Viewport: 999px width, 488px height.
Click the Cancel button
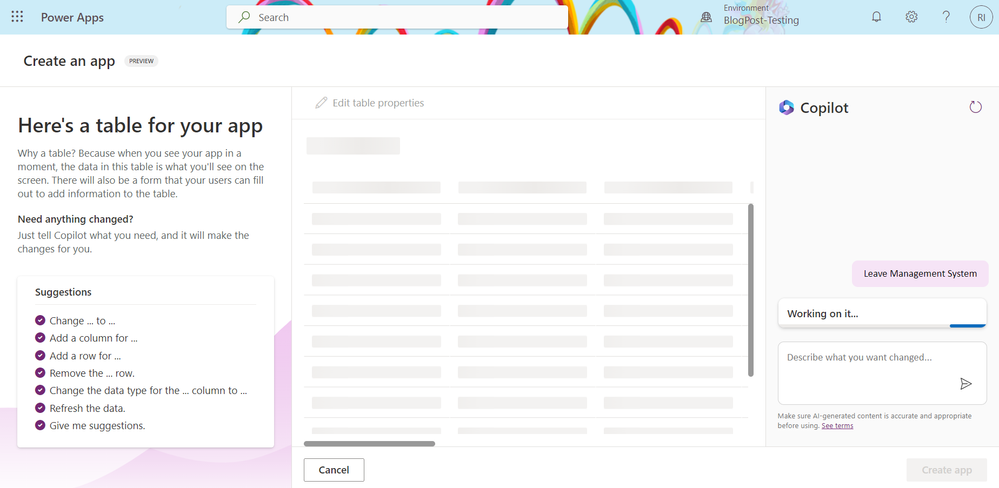click(x=334, y=470)
